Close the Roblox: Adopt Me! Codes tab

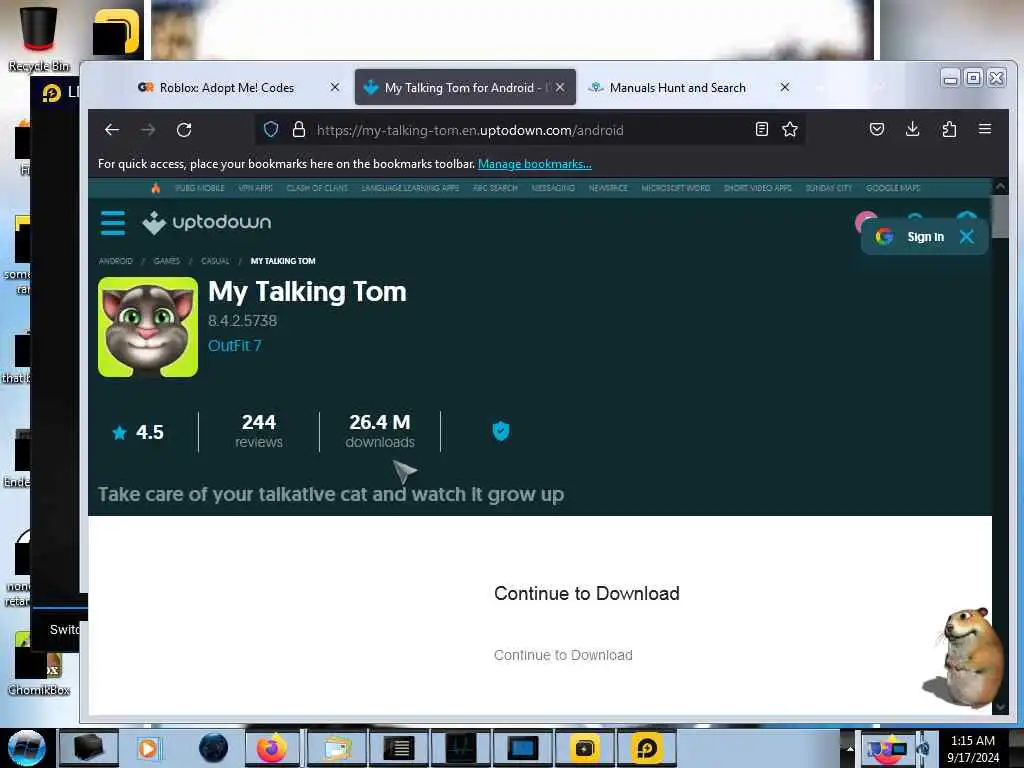(335, 87)
